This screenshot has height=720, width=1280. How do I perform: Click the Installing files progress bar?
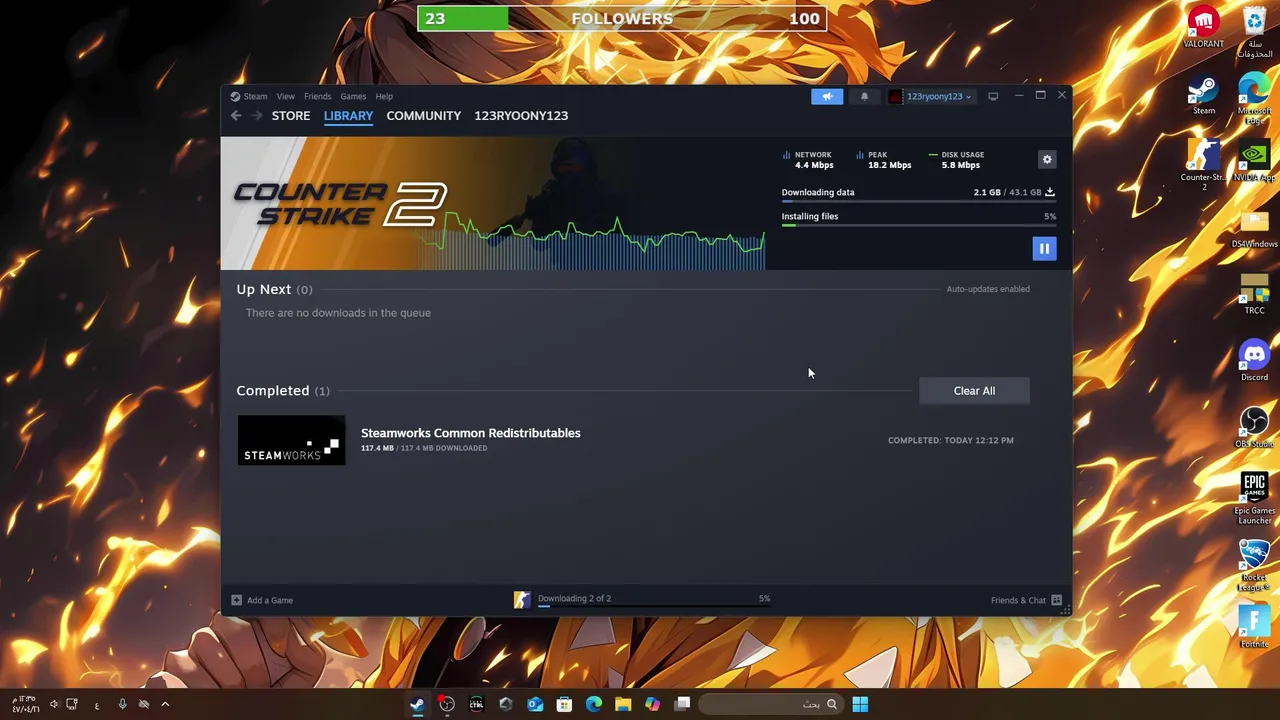pyautogui.click(x=918, y=226)
